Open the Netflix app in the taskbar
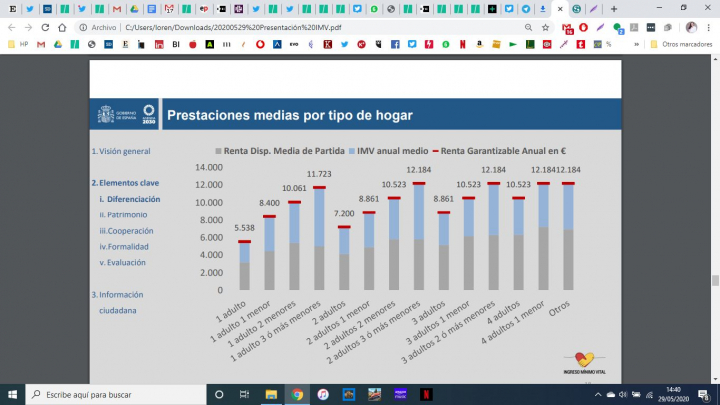This screenshot has width=720, height=405. coord(426,394)
